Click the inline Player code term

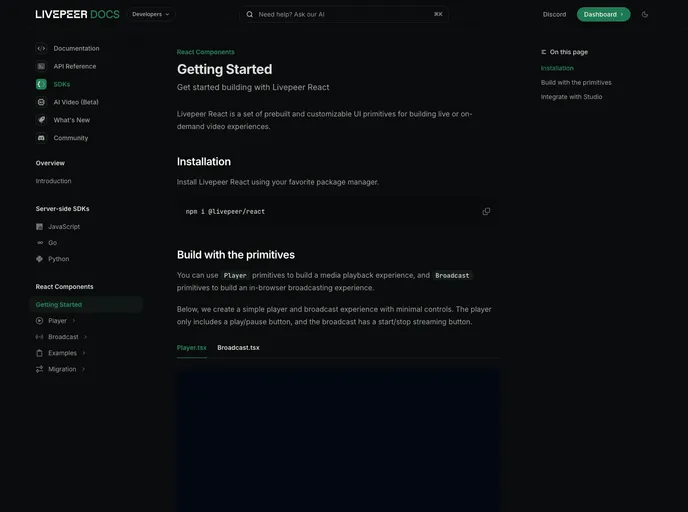coord(235,276)
